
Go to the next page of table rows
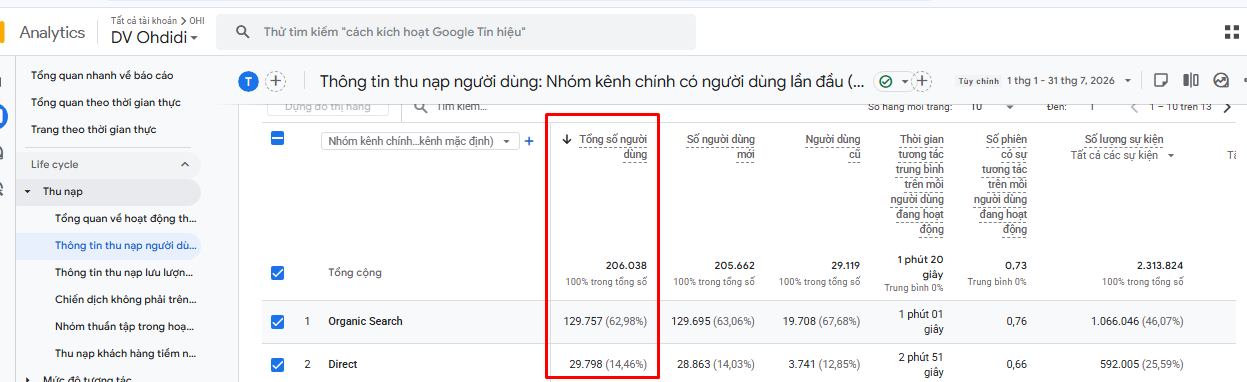(x=1227, y=106)
